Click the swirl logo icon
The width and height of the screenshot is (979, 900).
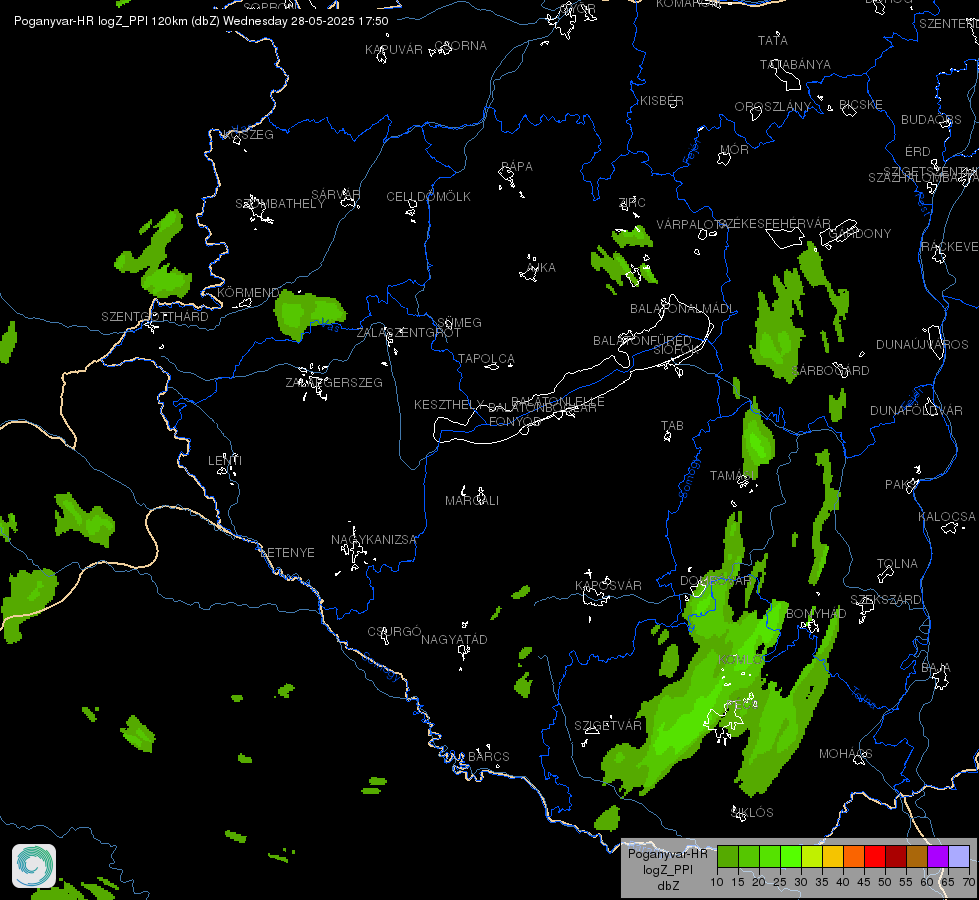34,865
